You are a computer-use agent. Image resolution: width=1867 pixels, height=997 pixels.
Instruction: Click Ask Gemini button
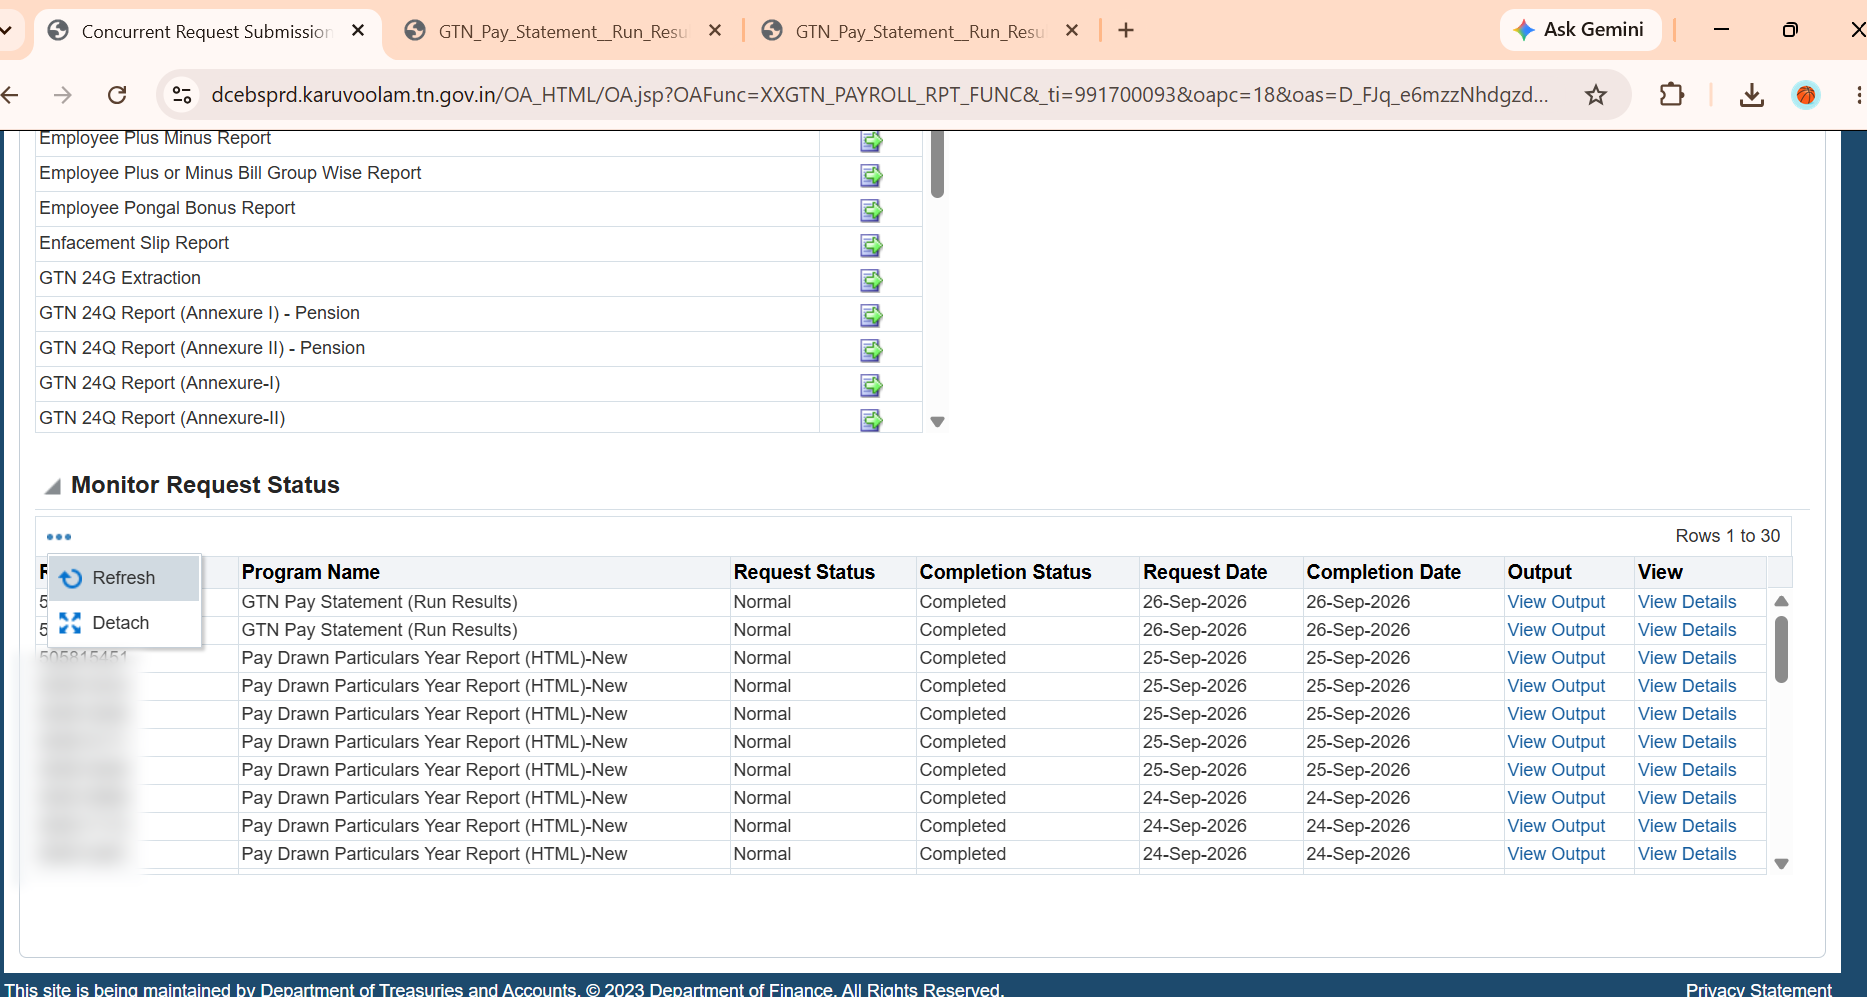tap(1580, 30)
